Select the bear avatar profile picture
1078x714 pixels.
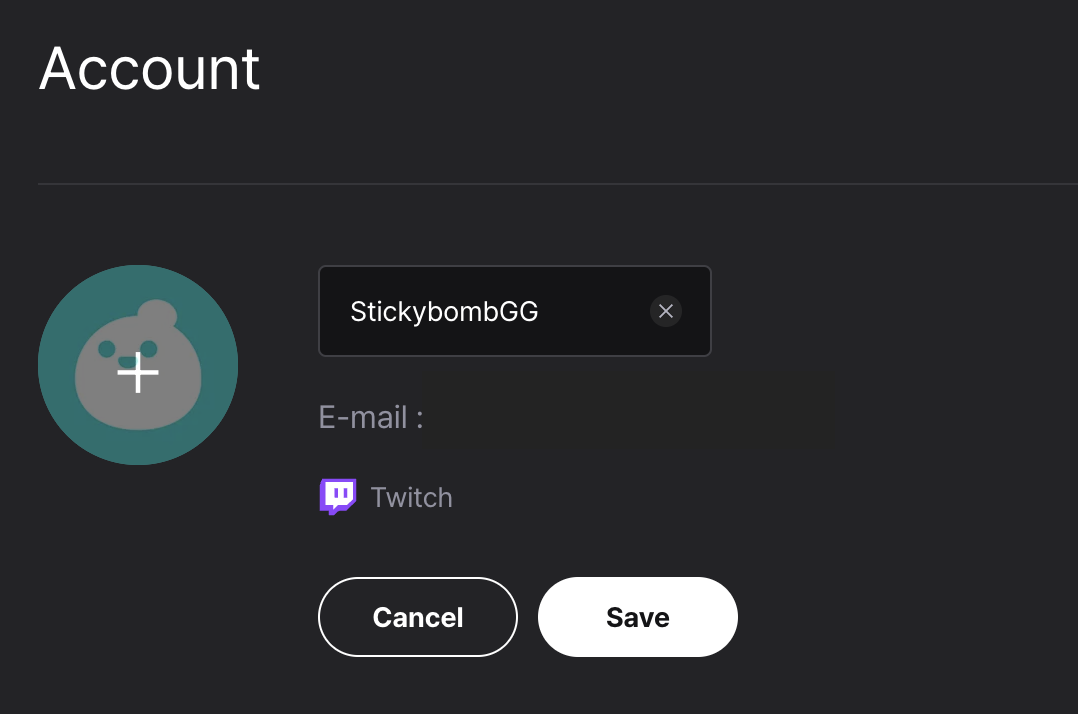138,365
